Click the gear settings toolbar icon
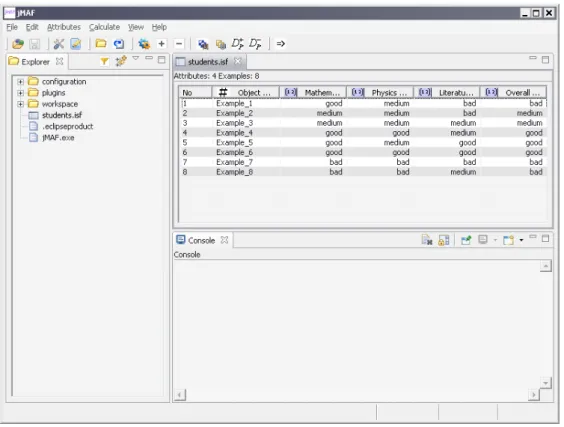 (x=144, y=44)
